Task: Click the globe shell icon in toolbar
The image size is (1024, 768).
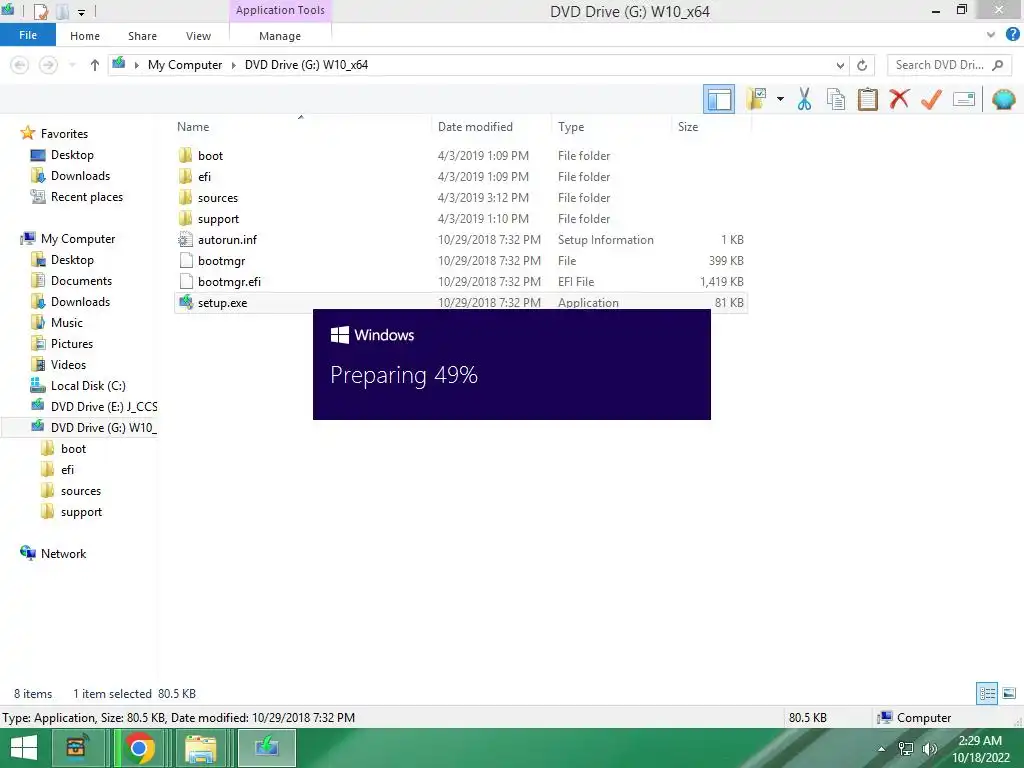Action: [x=1004, y=99]
